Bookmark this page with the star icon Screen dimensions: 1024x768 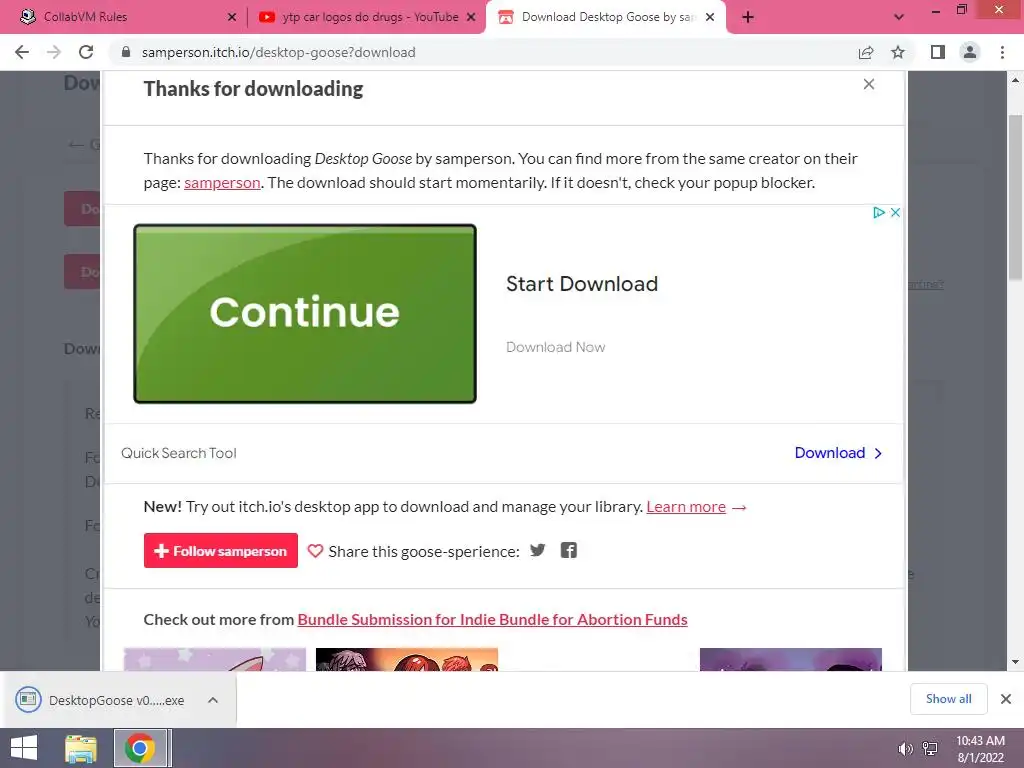(x=898, y=52)
